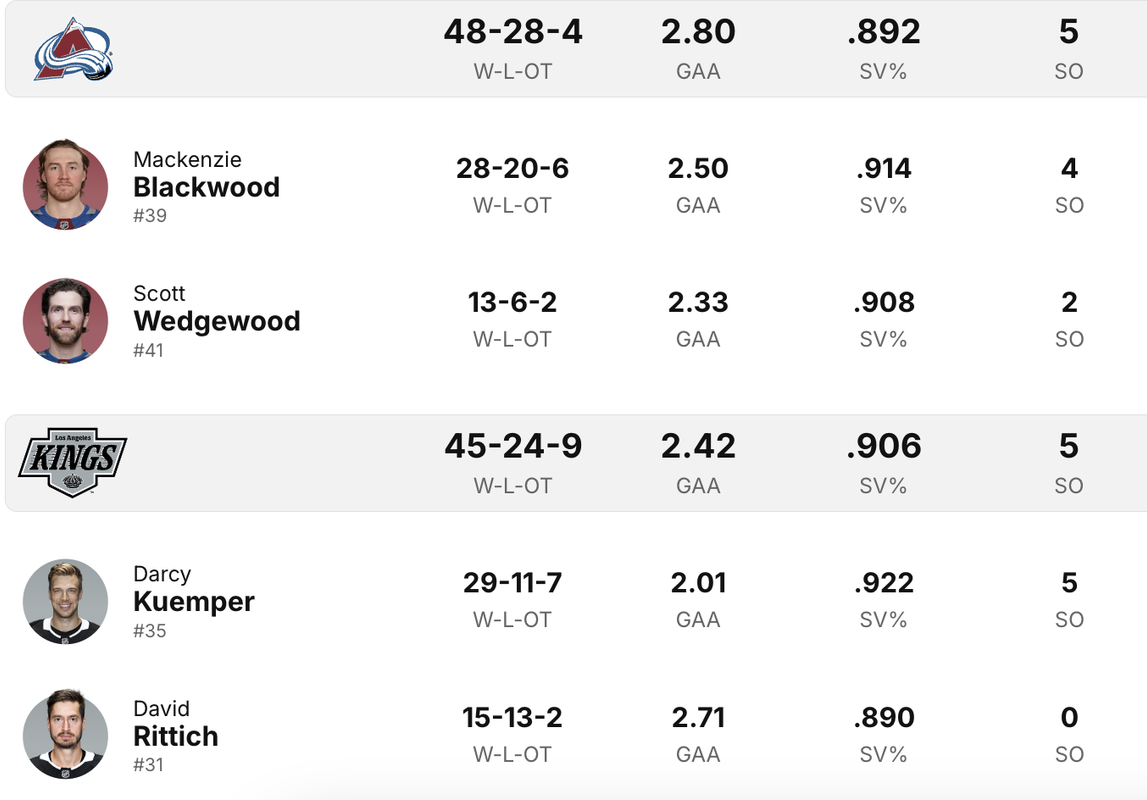Open Mackenzie Blackwood's headshot photo
Image resolution: width=1147 pixels, height=800 pixels.
click(x=65, y=186)
